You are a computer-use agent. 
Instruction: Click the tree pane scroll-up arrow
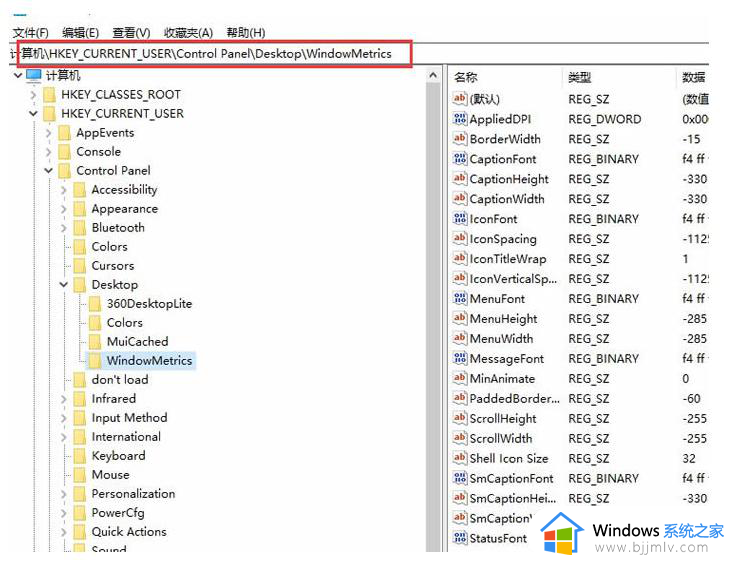pos(433,75)
